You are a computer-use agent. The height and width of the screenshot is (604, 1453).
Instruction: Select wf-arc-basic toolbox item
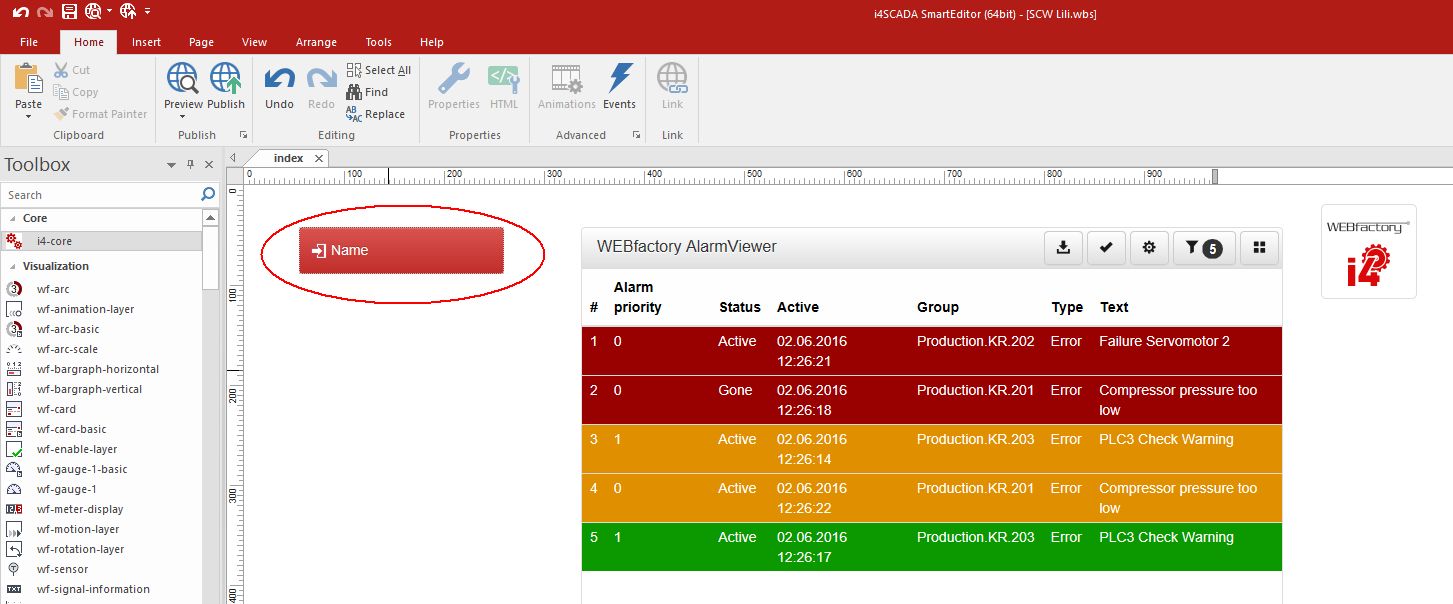tap(102, 329)
